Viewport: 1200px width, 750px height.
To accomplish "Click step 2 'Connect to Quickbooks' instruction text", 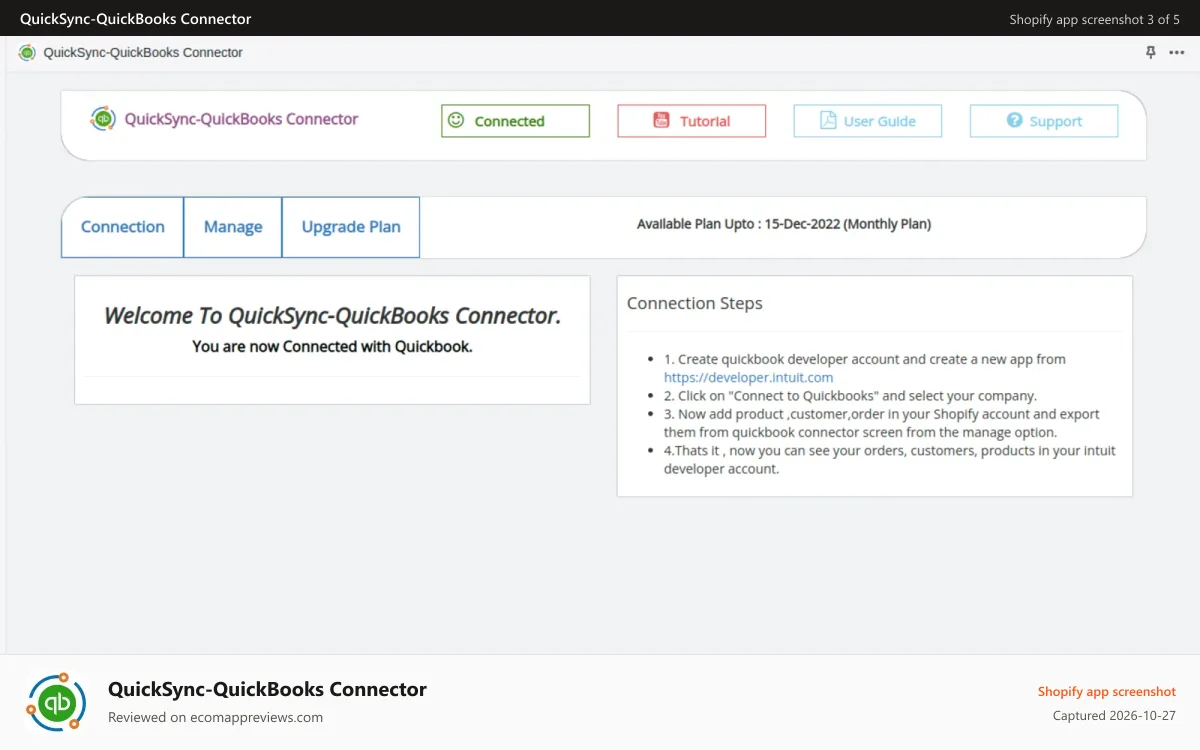I will pyautogui.click(x=851, y=395).
